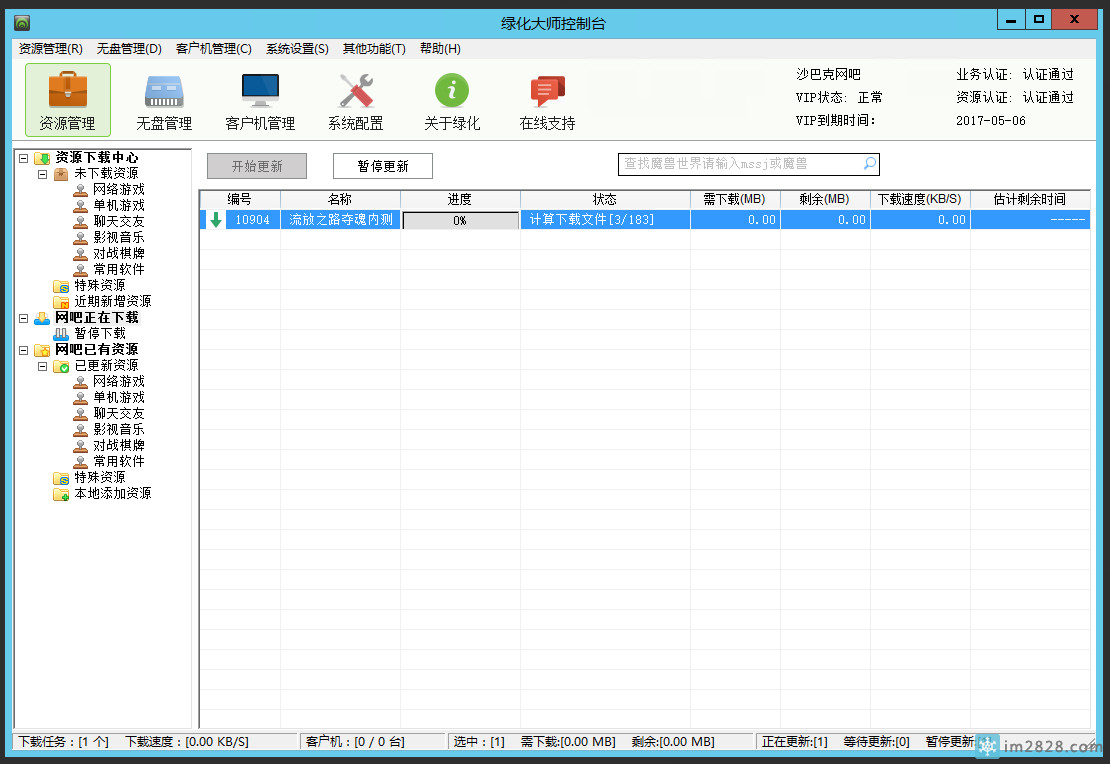Click the 暂停更新 button
Viewport: 1110px width, 764px height.
tap(382, 166)
